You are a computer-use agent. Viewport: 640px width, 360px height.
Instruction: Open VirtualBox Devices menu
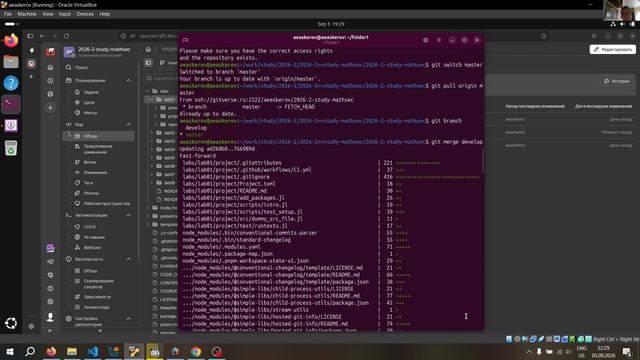(x=85, y=14)
